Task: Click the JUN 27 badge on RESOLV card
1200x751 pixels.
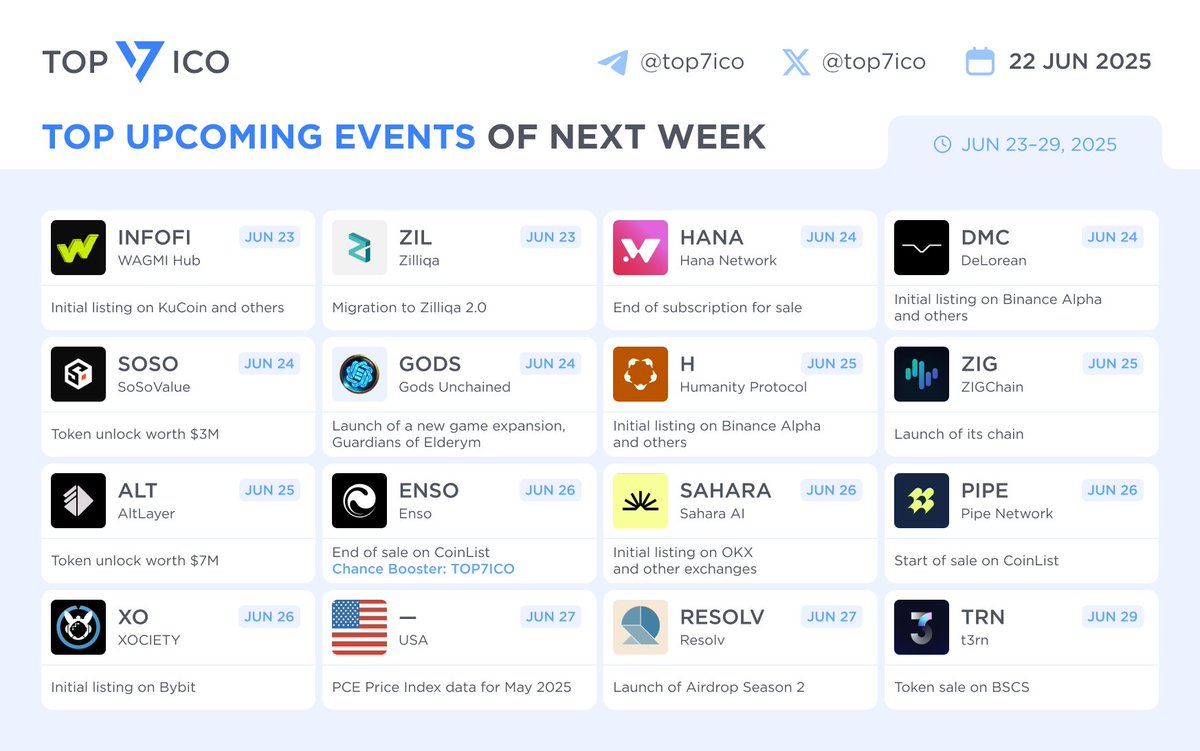Action: [x=832, y=617]
